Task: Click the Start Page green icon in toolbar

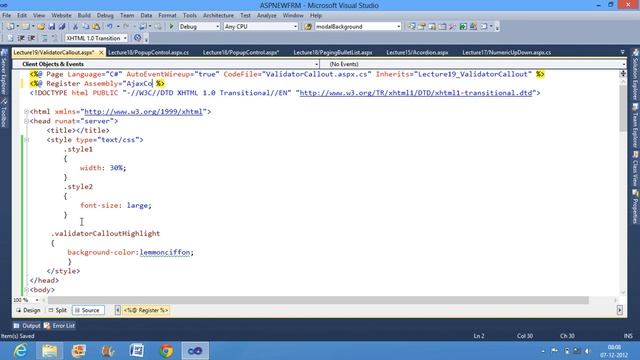Action: (x=463, y=27)
